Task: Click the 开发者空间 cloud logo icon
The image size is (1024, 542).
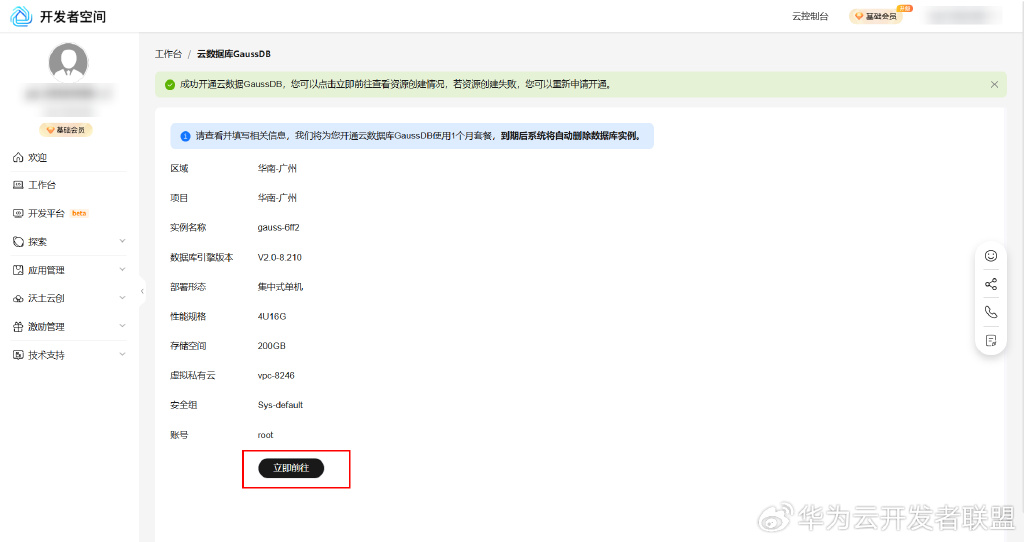Action: coord(21,16)
